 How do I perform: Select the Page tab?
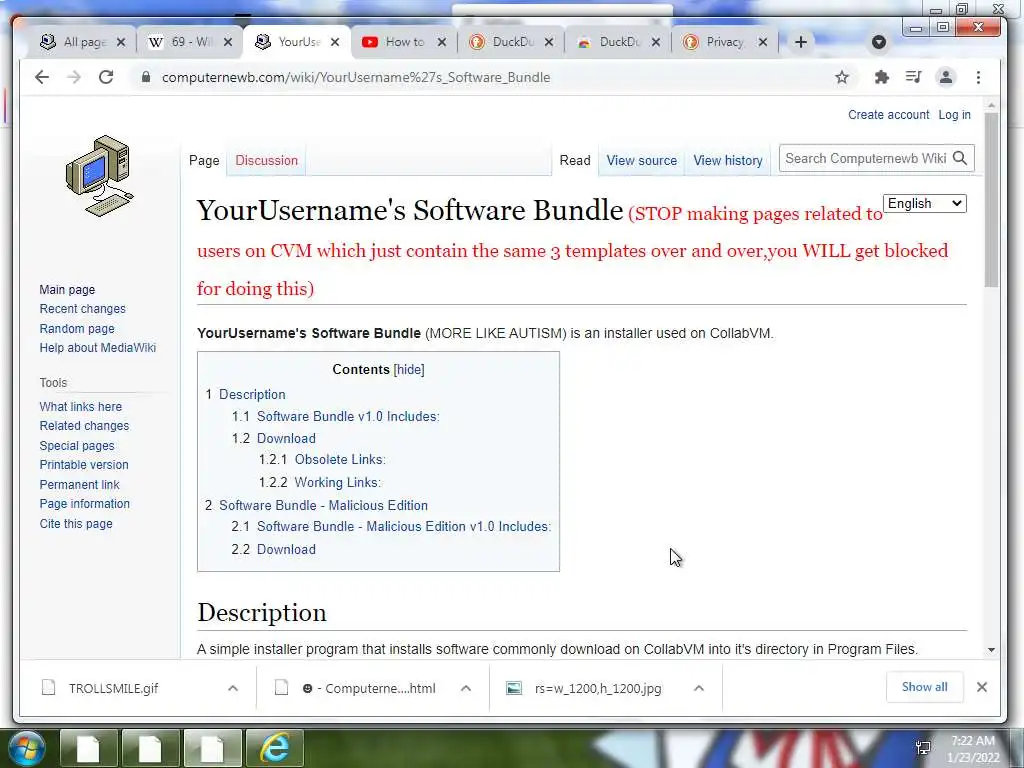click(x=204, y=160)
